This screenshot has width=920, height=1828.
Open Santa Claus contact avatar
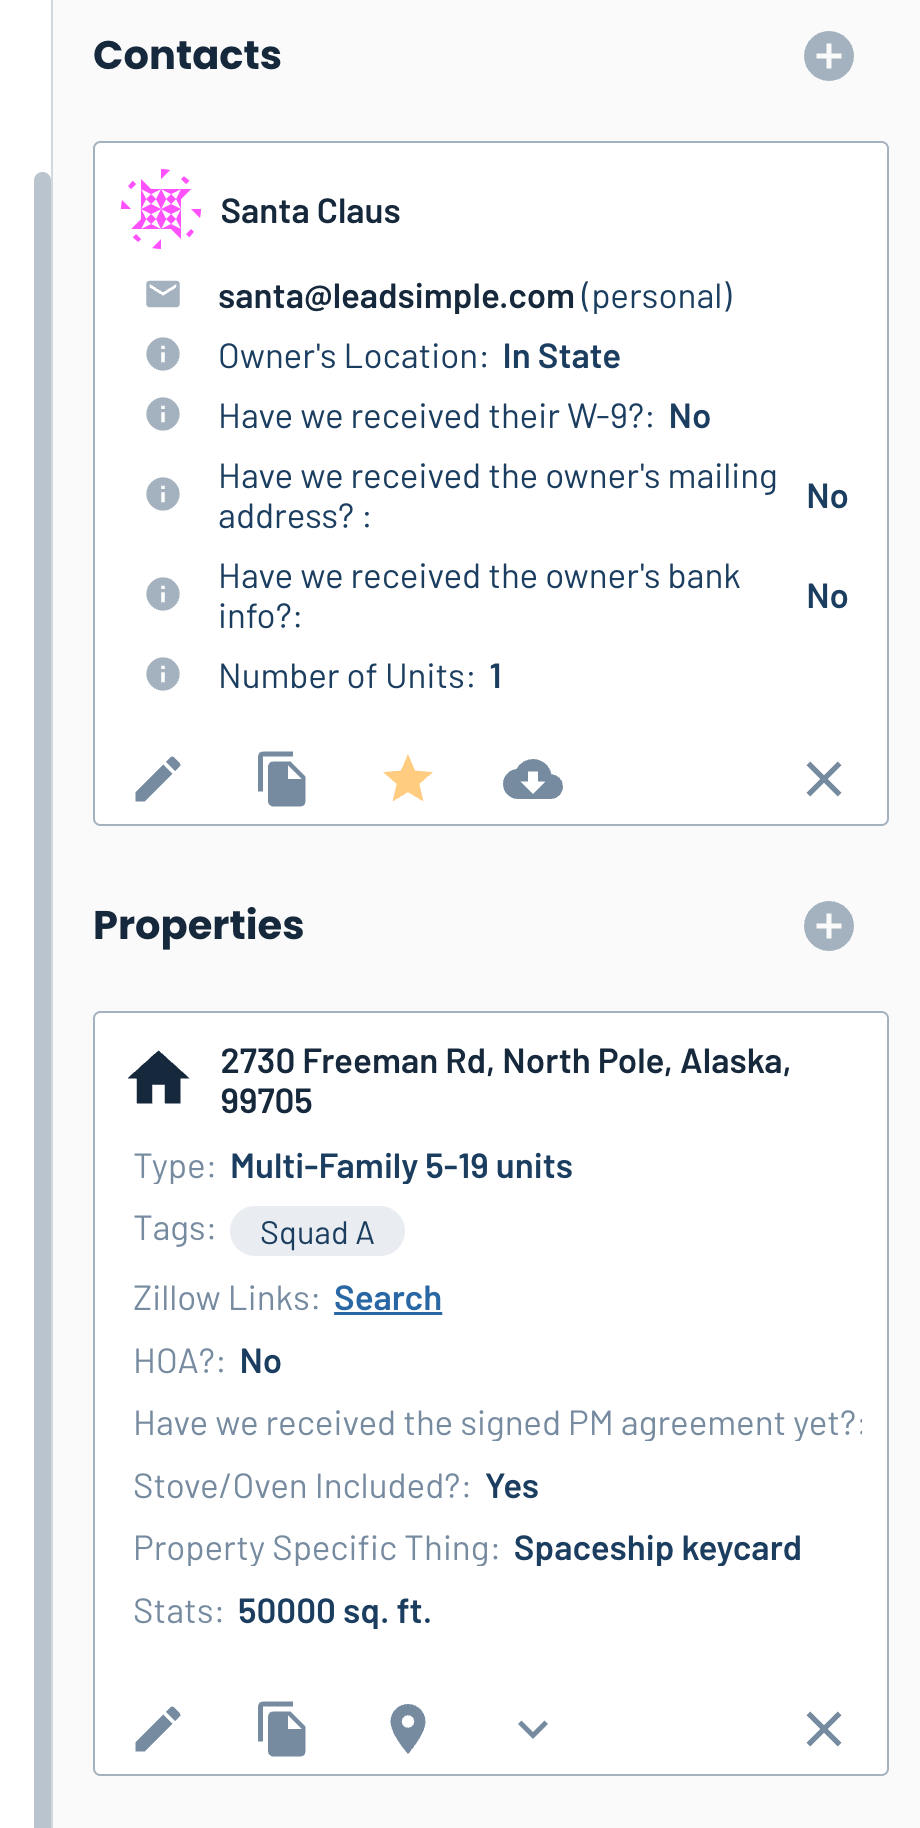pos(161,210)
